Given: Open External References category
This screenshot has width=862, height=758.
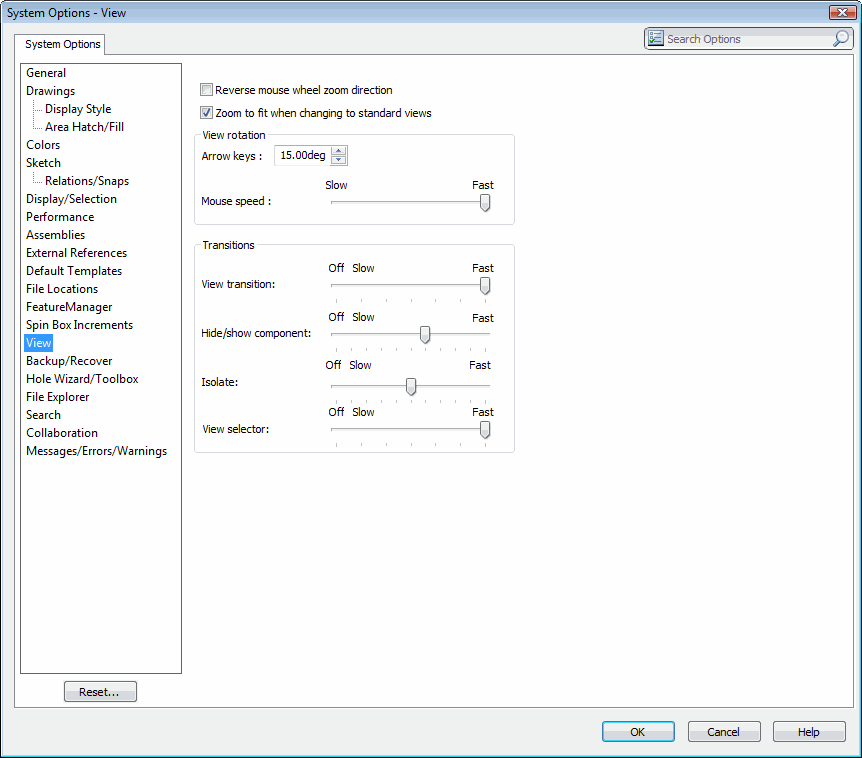Looking at the screenshot, I should (76, 253).
